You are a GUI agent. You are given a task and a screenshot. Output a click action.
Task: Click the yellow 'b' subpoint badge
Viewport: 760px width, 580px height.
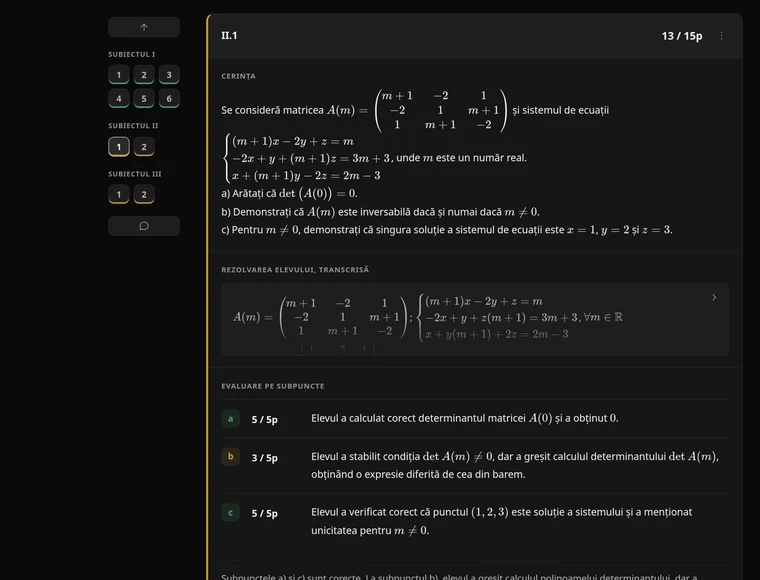pos(231,457)
